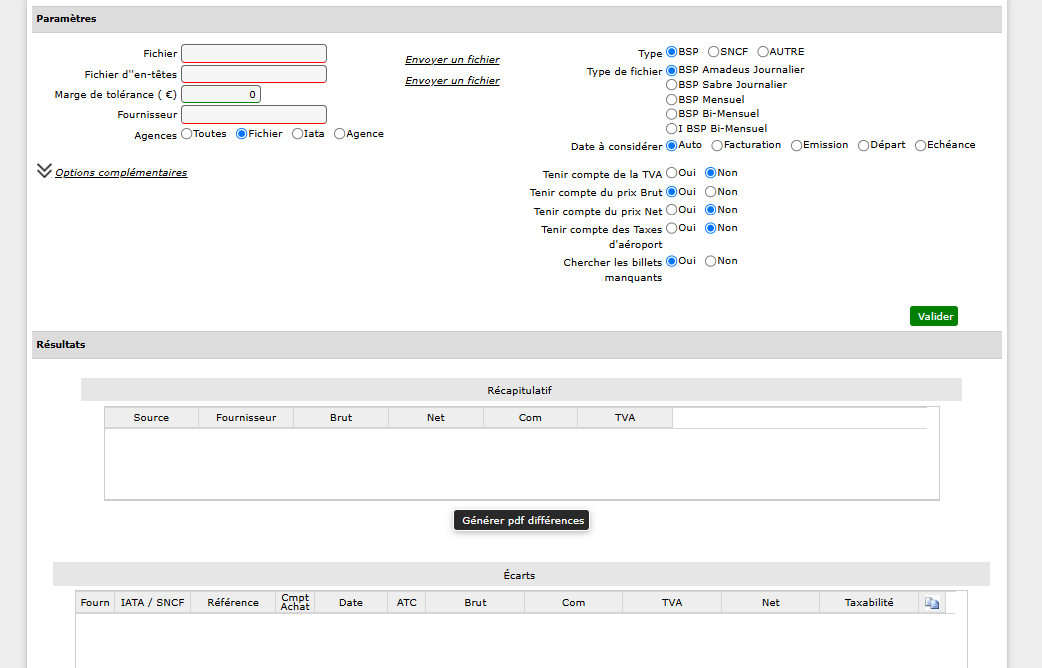The width and height of the screenshot is (1042, 668).
Task: Click Générer pdf différences button
Action: (522, 520)
